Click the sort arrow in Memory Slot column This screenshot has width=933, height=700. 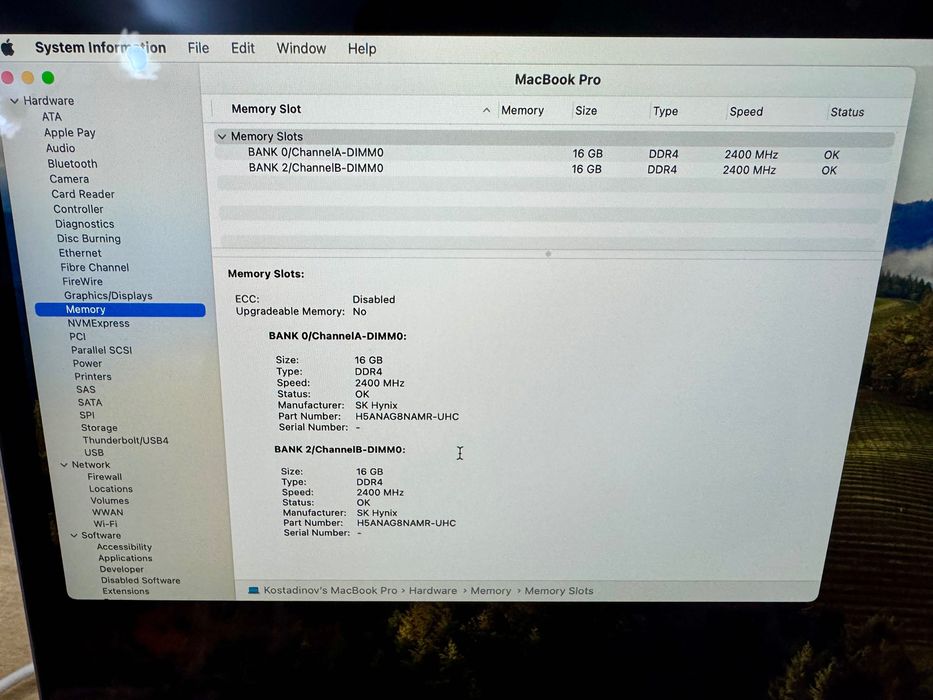pos(486,110)
